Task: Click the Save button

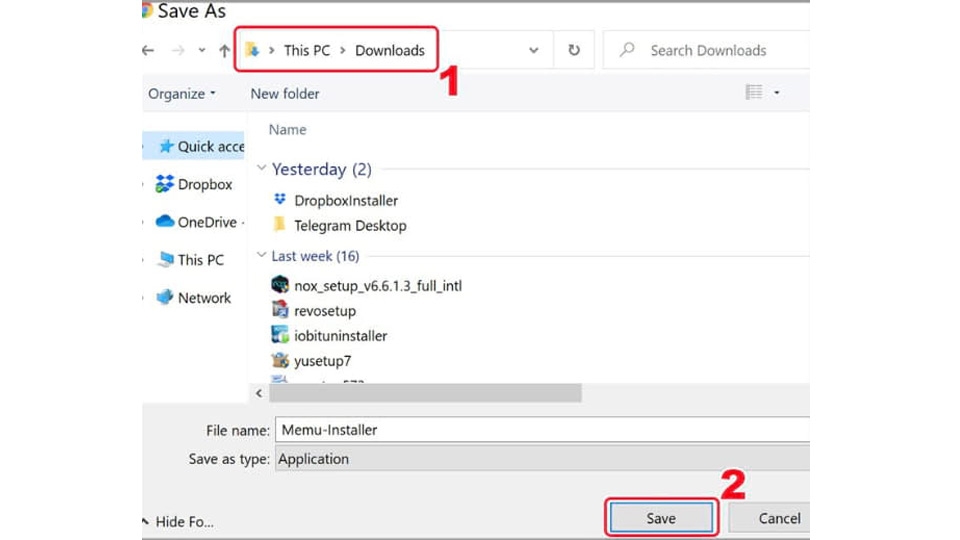Action: (x=661, y=518)
